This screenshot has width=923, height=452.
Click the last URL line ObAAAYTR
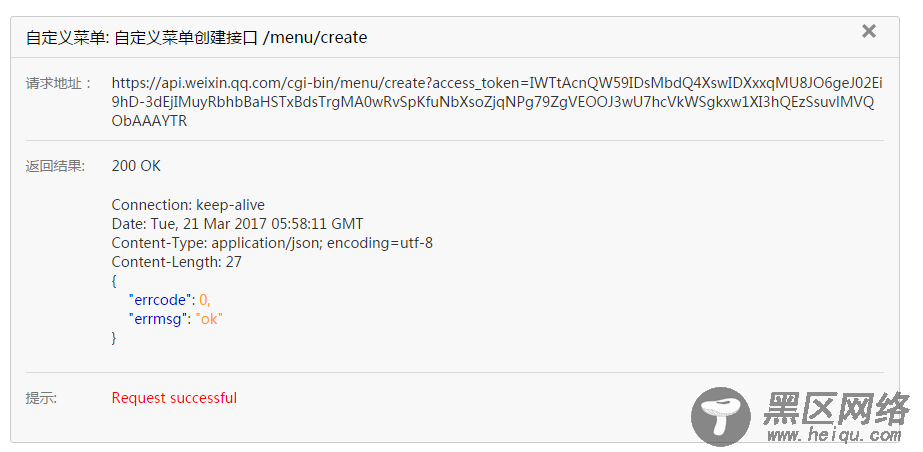click(150, 121)
